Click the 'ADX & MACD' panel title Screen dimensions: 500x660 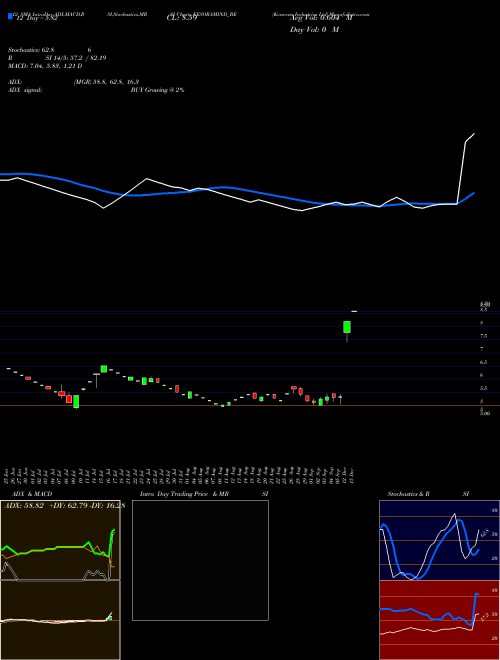click(32, 494)
